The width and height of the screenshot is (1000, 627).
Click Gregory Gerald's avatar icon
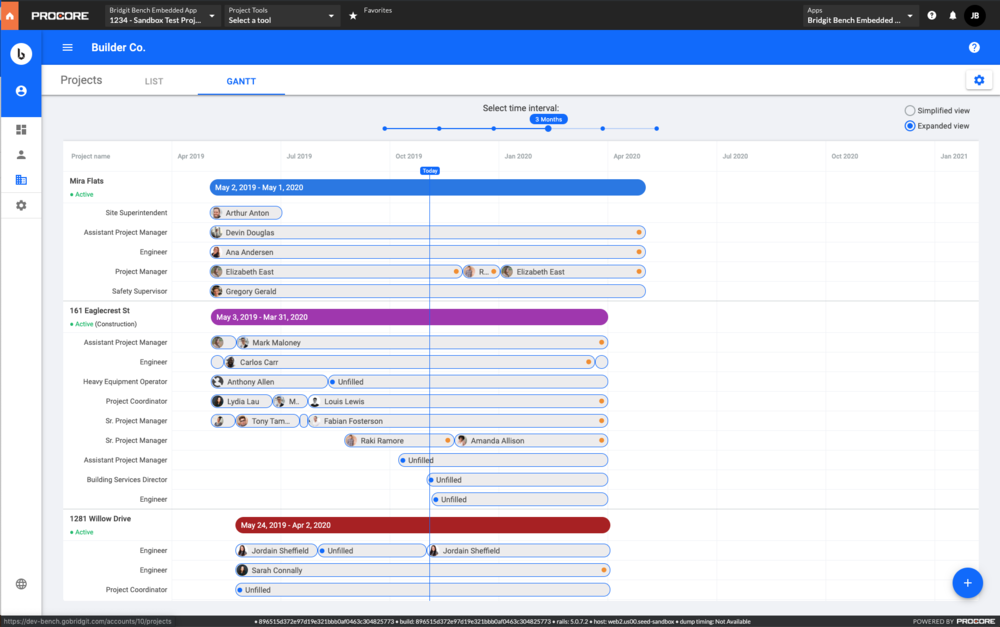217,291
